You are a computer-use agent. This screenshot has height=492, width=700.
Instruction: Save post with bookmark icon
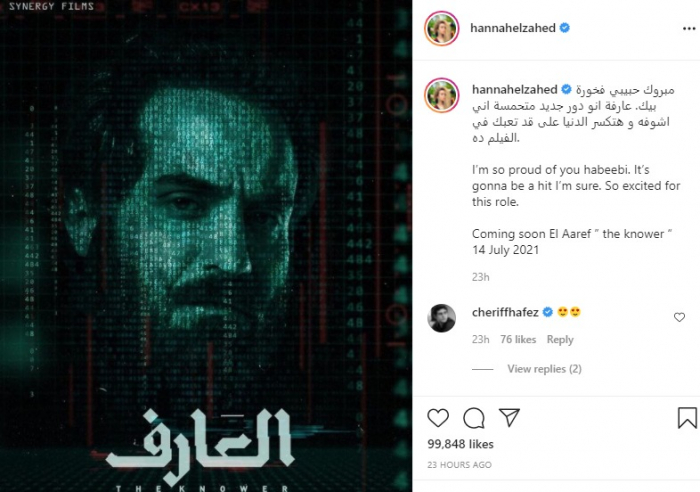[687, 418]
